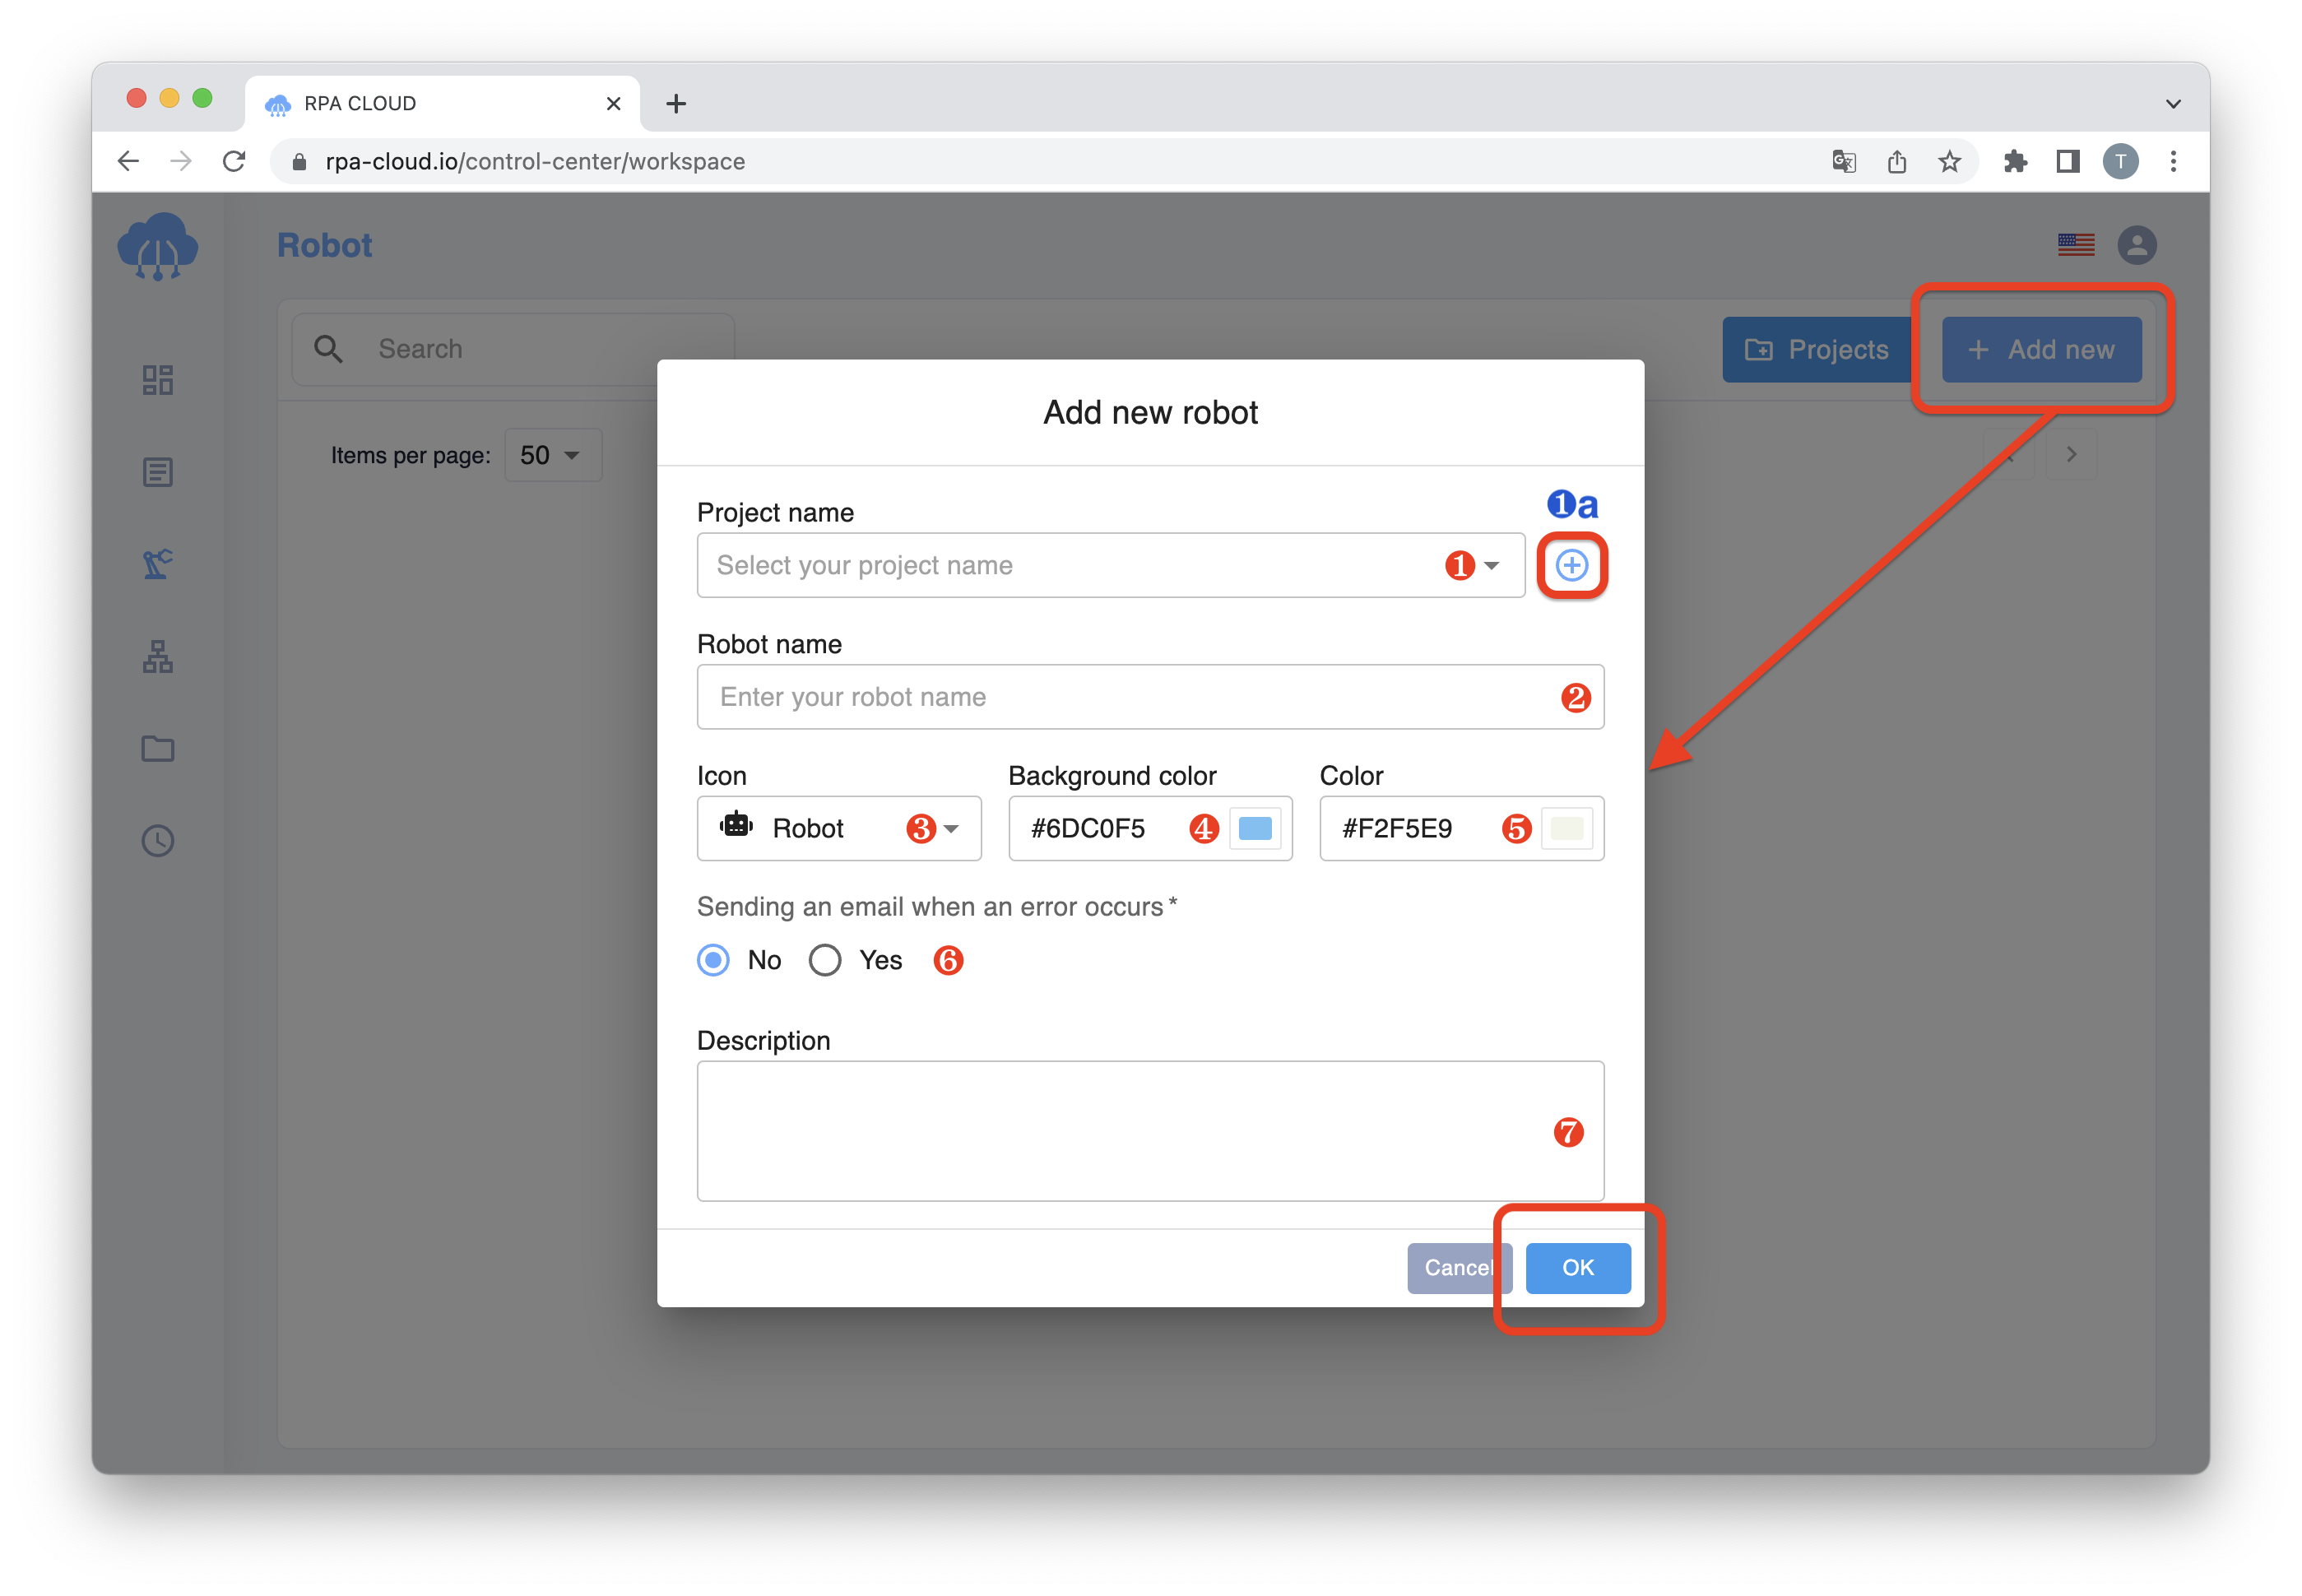
Task: Select the RPA CLOUD browser tab
Action: [x=443, y=103]
